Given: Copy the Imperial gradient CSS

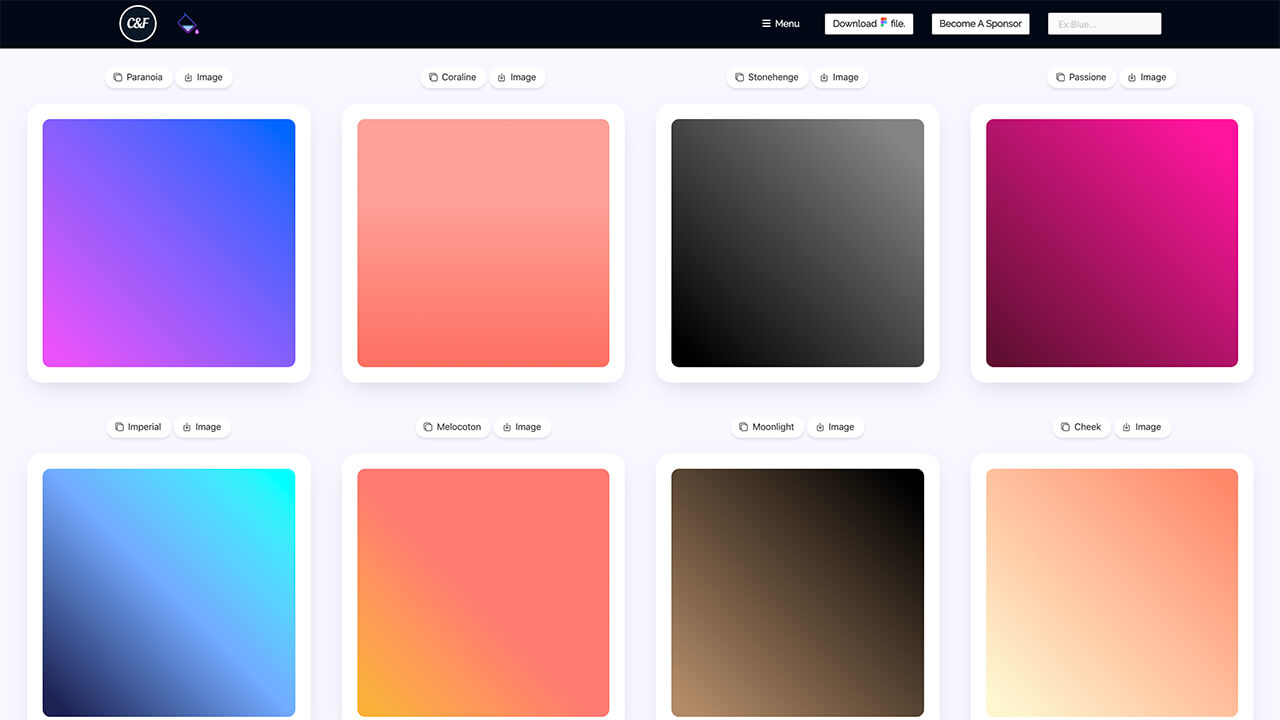Looking at the screenshot, I should click(x=138, y=427).
